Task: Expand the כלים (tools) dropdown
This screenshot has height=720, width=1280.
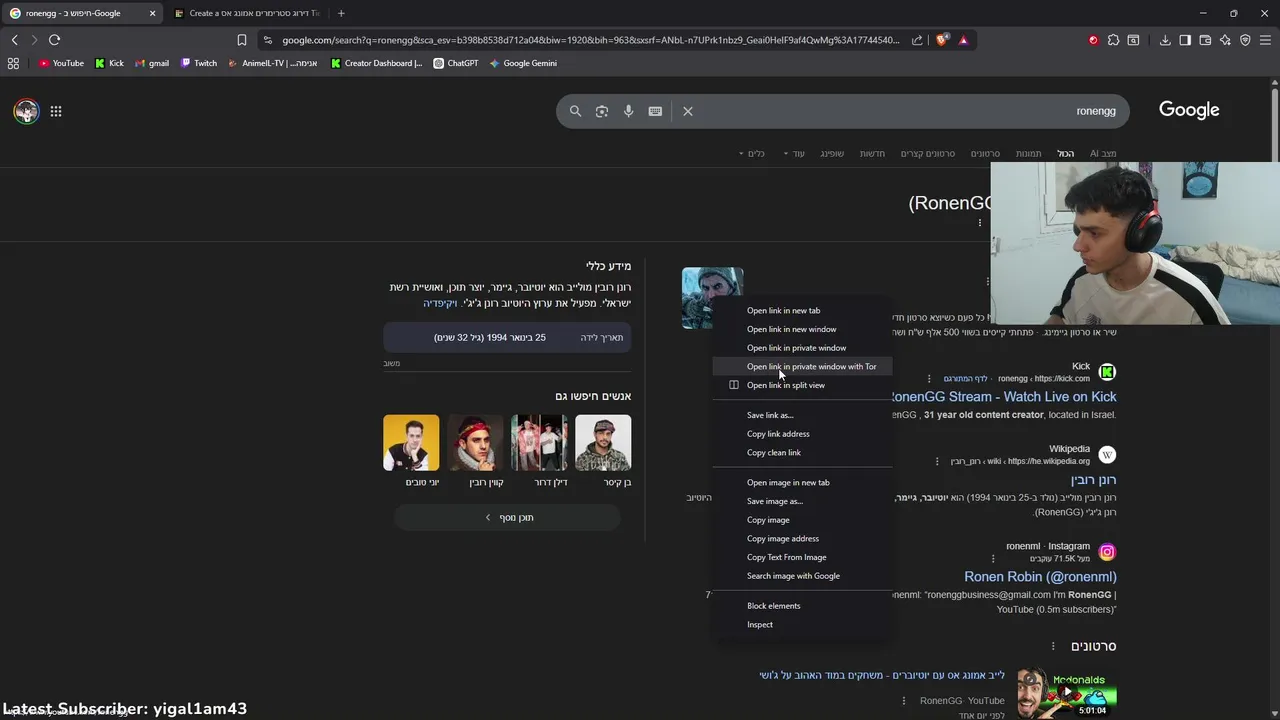Action: (751, 153)
